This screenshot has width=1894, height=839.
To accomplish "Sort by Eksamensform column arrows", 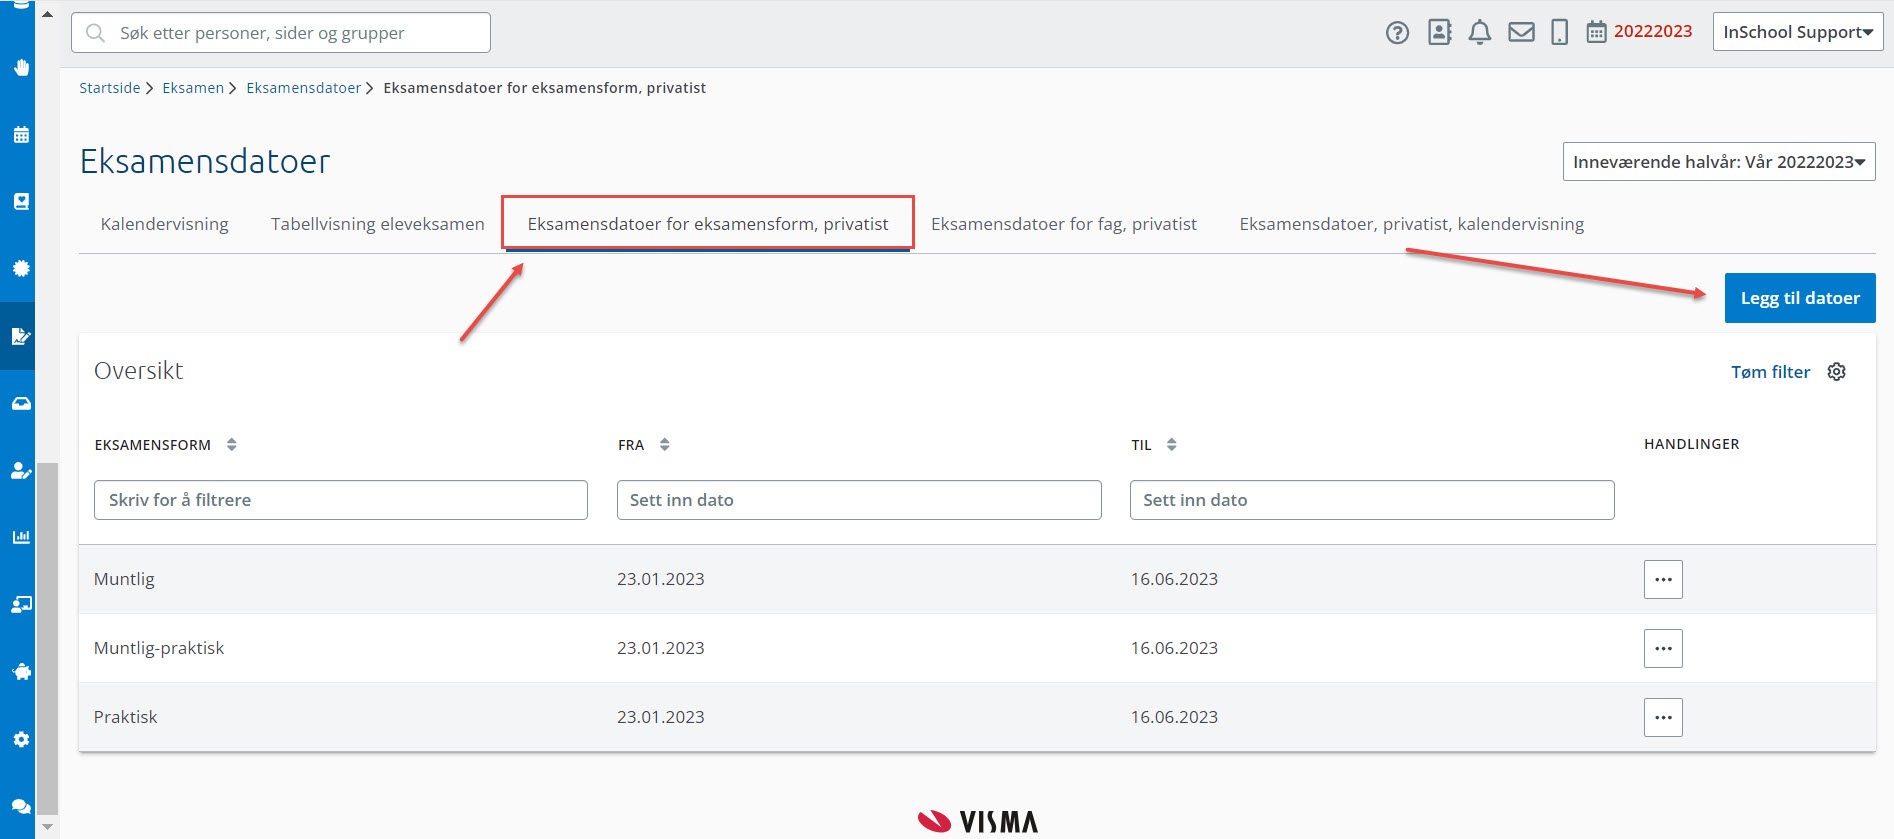I will point(231,445).
